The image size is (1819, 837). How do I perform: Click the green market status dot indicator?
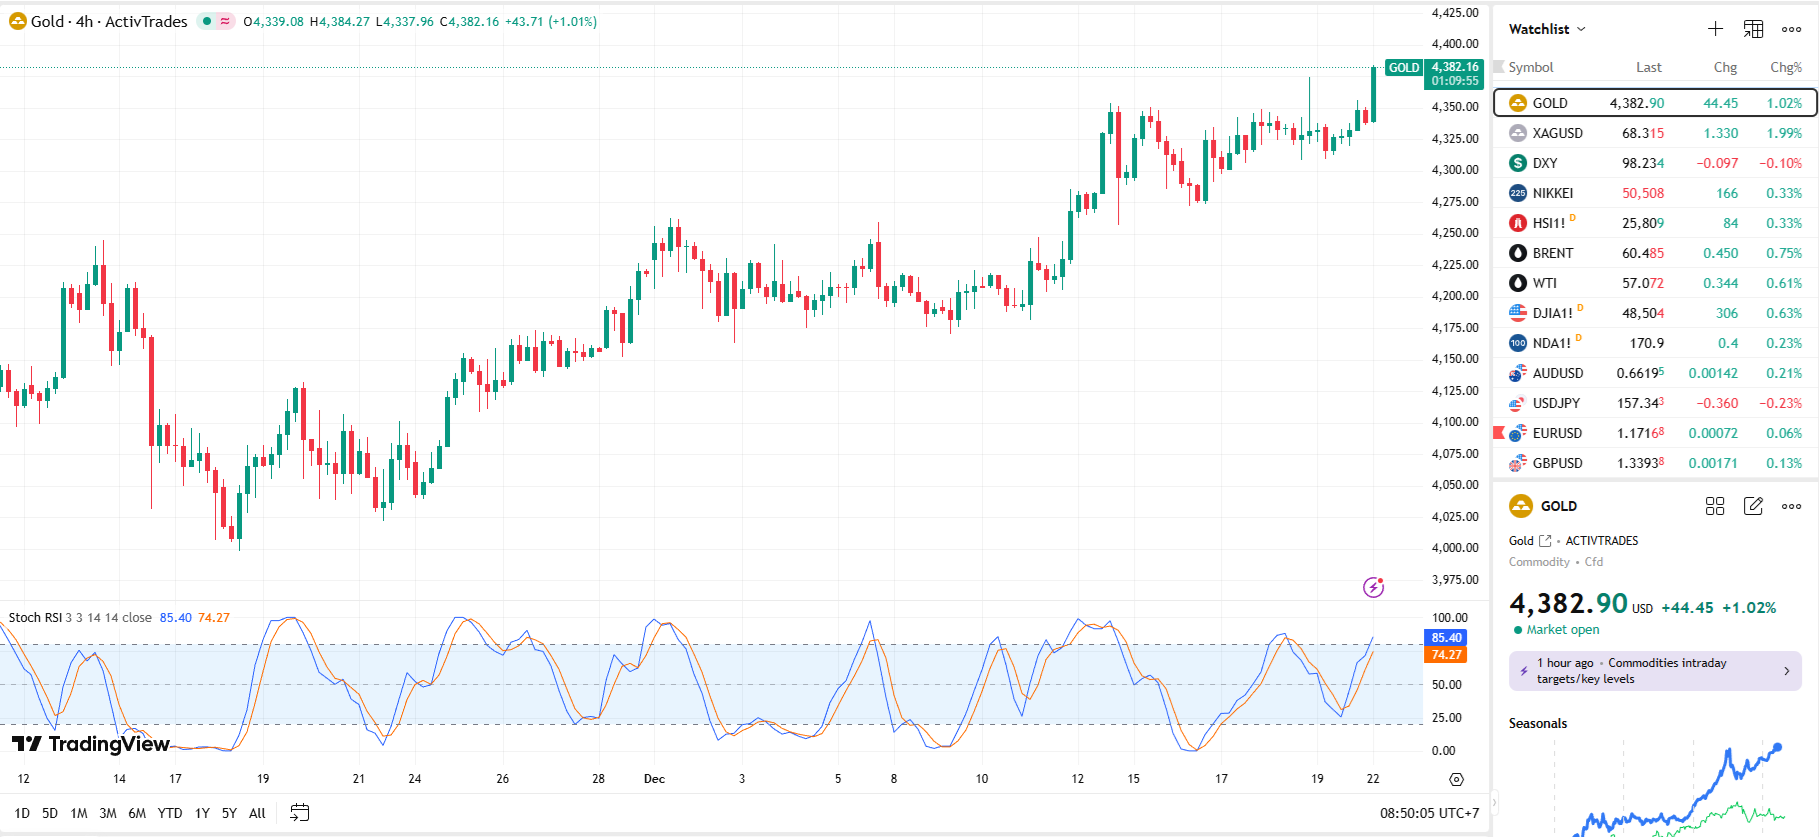coord(207,21)
